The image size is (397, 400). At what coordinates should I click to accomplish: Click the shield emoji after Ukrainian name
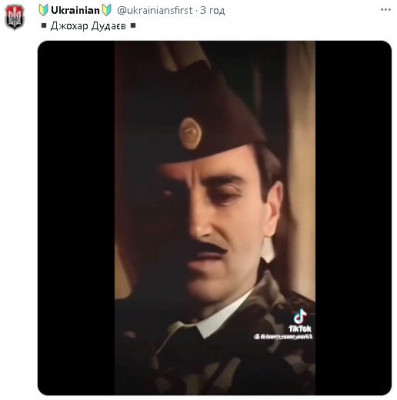pos(106,10)
